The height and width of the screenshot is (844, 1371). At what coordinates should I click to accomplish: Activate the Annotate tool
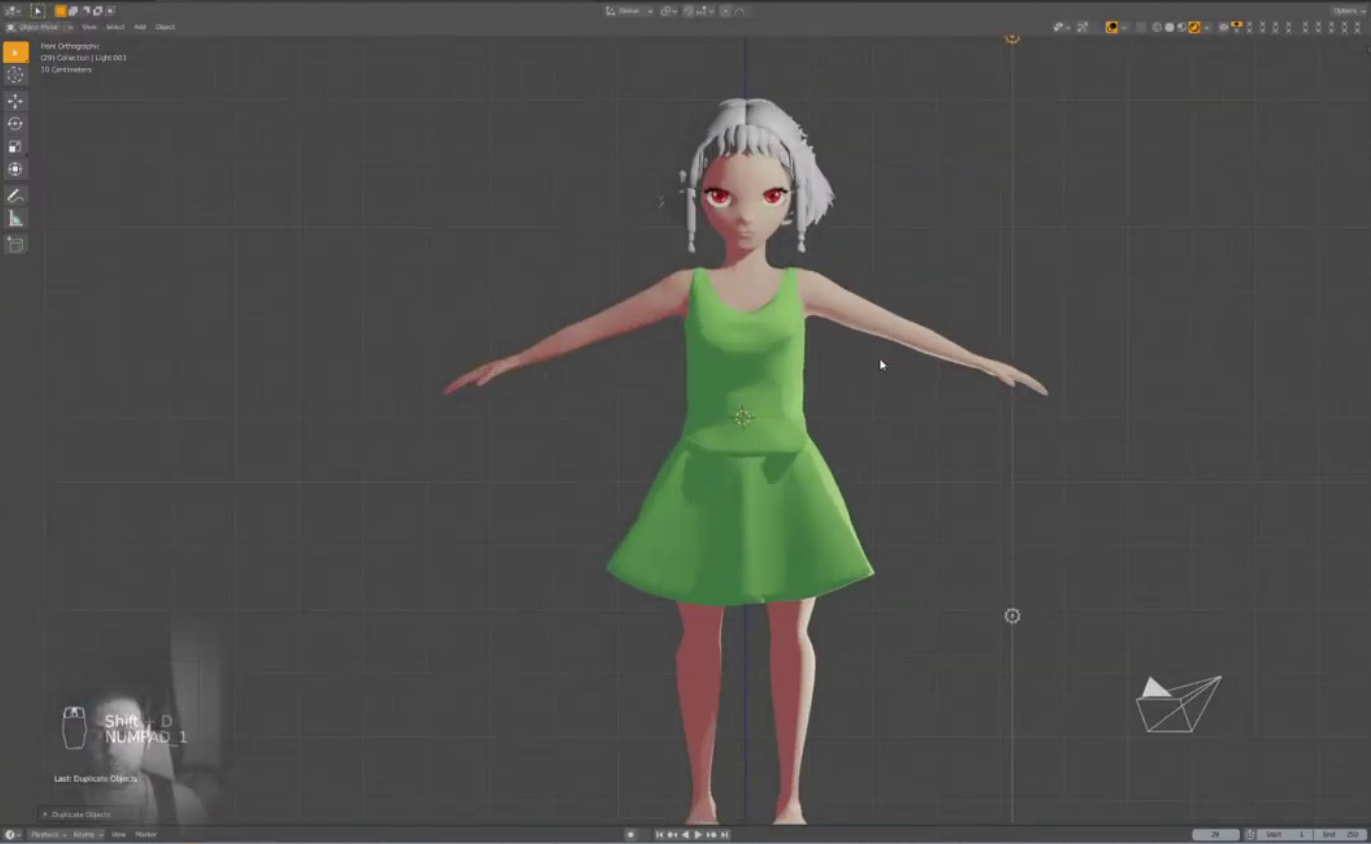click(x=16, y=196)
